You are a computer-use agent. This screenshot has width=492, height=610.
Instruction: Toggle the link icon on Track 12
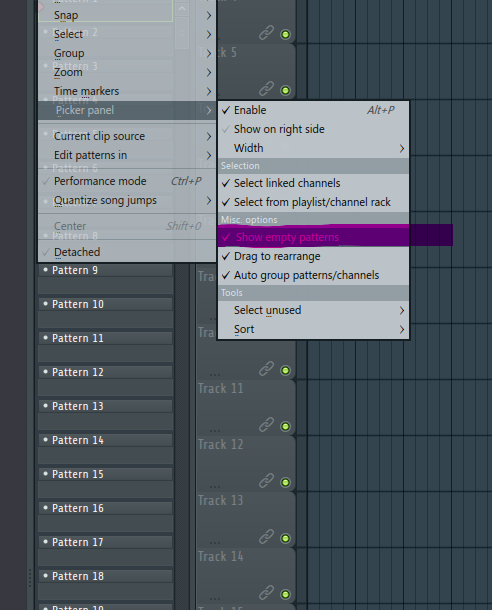(266, 481)
